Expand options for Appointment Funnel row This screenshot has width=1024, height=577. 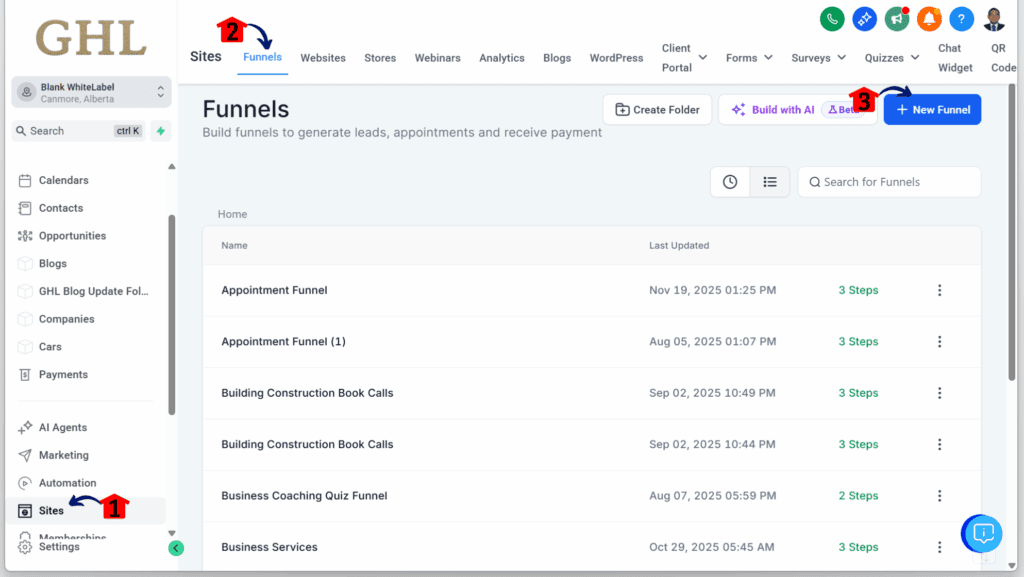pyautogui.click(x=939, y=290)
